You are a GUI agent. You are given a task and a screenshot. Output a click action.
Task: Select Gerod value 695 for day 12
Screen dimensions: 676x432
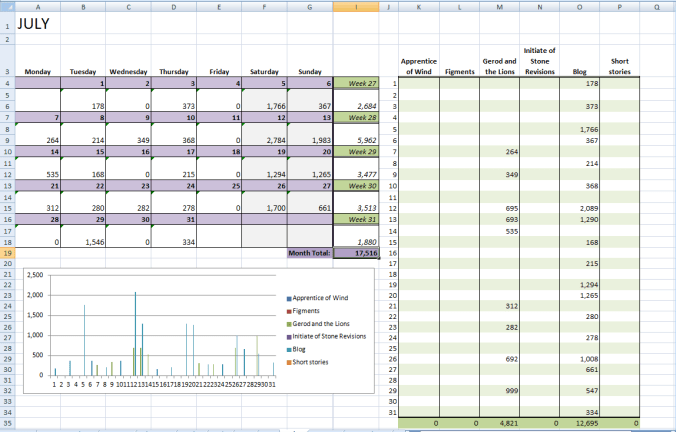[499, 208]
